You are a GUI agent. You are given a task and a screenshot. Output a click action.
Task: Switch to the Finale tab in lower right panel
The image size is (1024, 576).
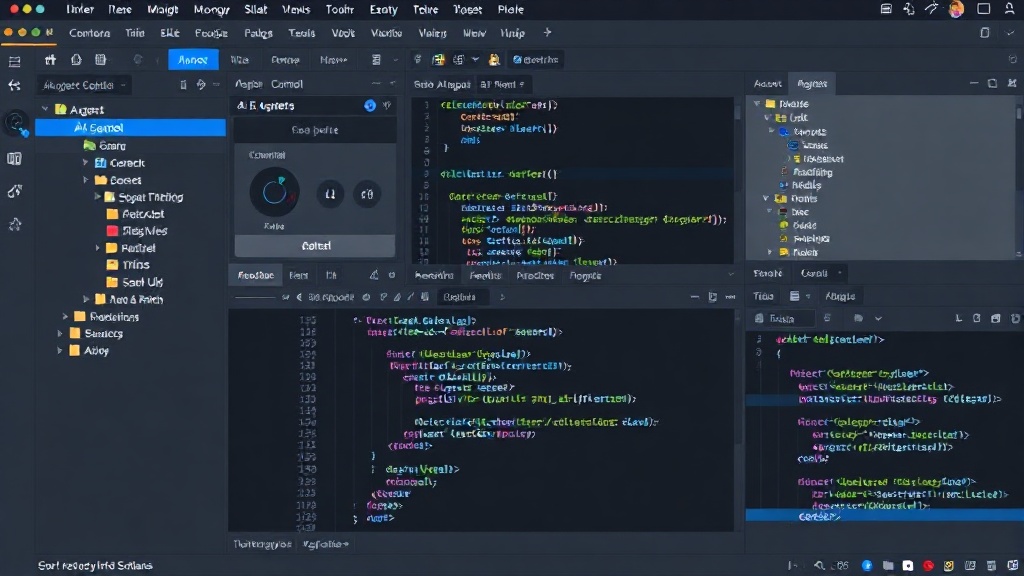click(767, 274)
